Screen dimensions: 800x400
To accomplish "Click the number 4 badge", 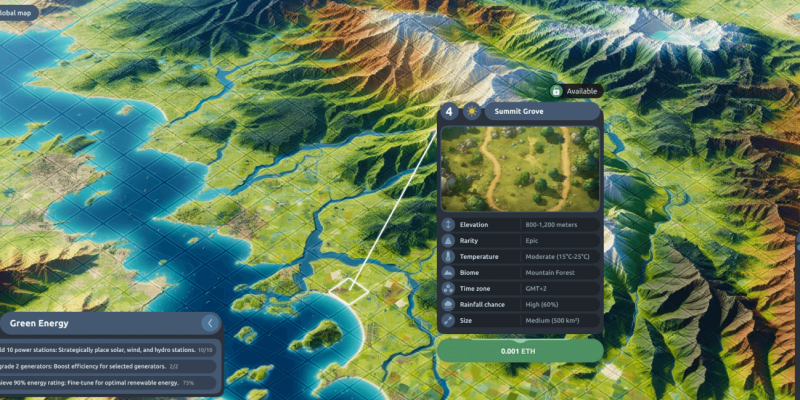I will click(449, 111).
